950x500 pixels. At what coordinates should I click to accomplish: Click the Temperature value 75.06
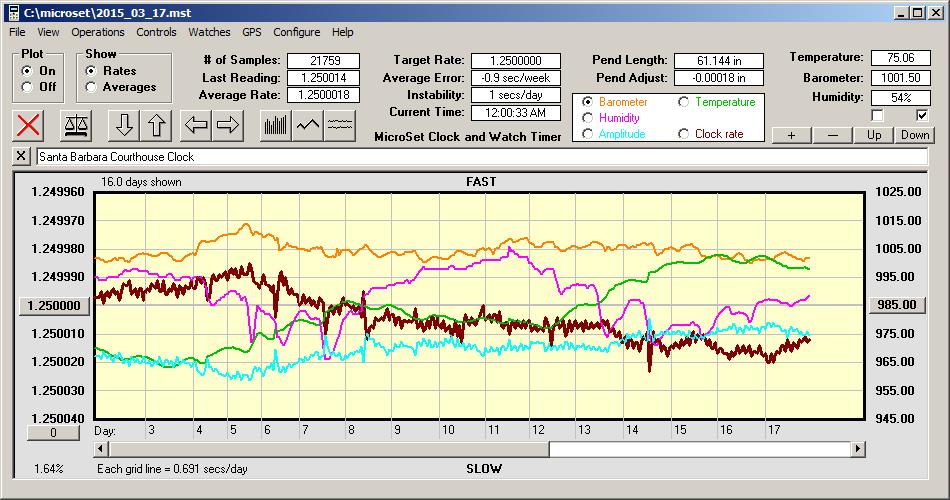click(900, 58)
